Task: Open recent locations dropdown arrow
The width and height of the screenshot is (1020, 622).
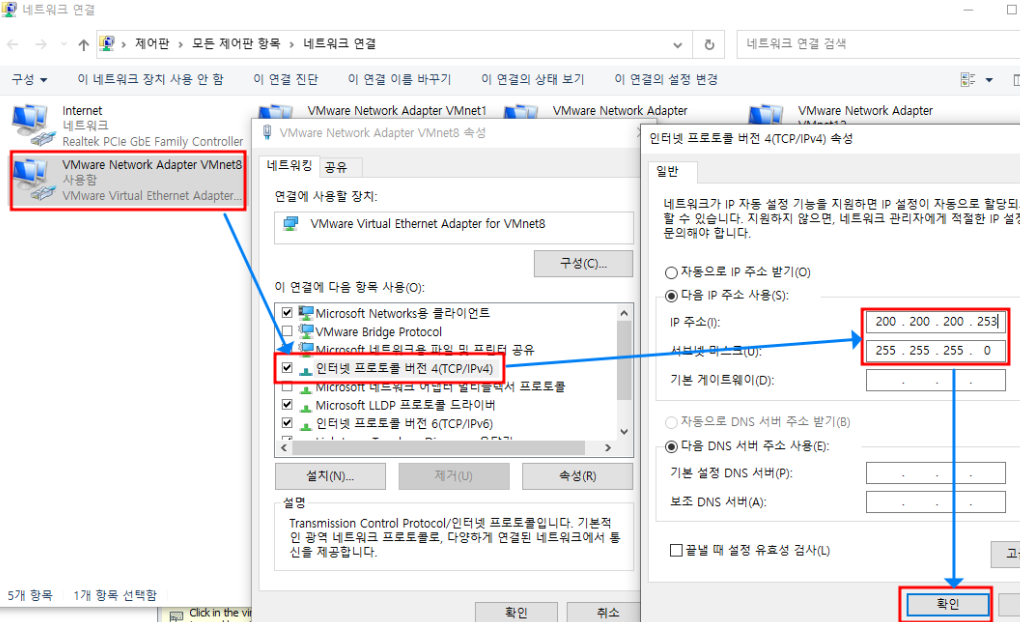Action: click(x=63, y=44)
